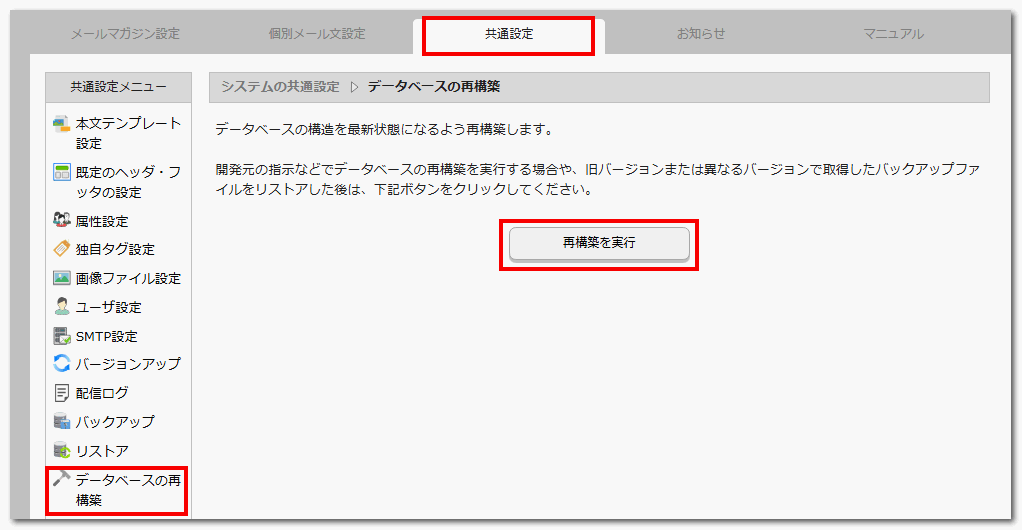Click the 再構築を実行 button
The width and height of the screenshot is (1022, 530).
click(x=599, y=243)
